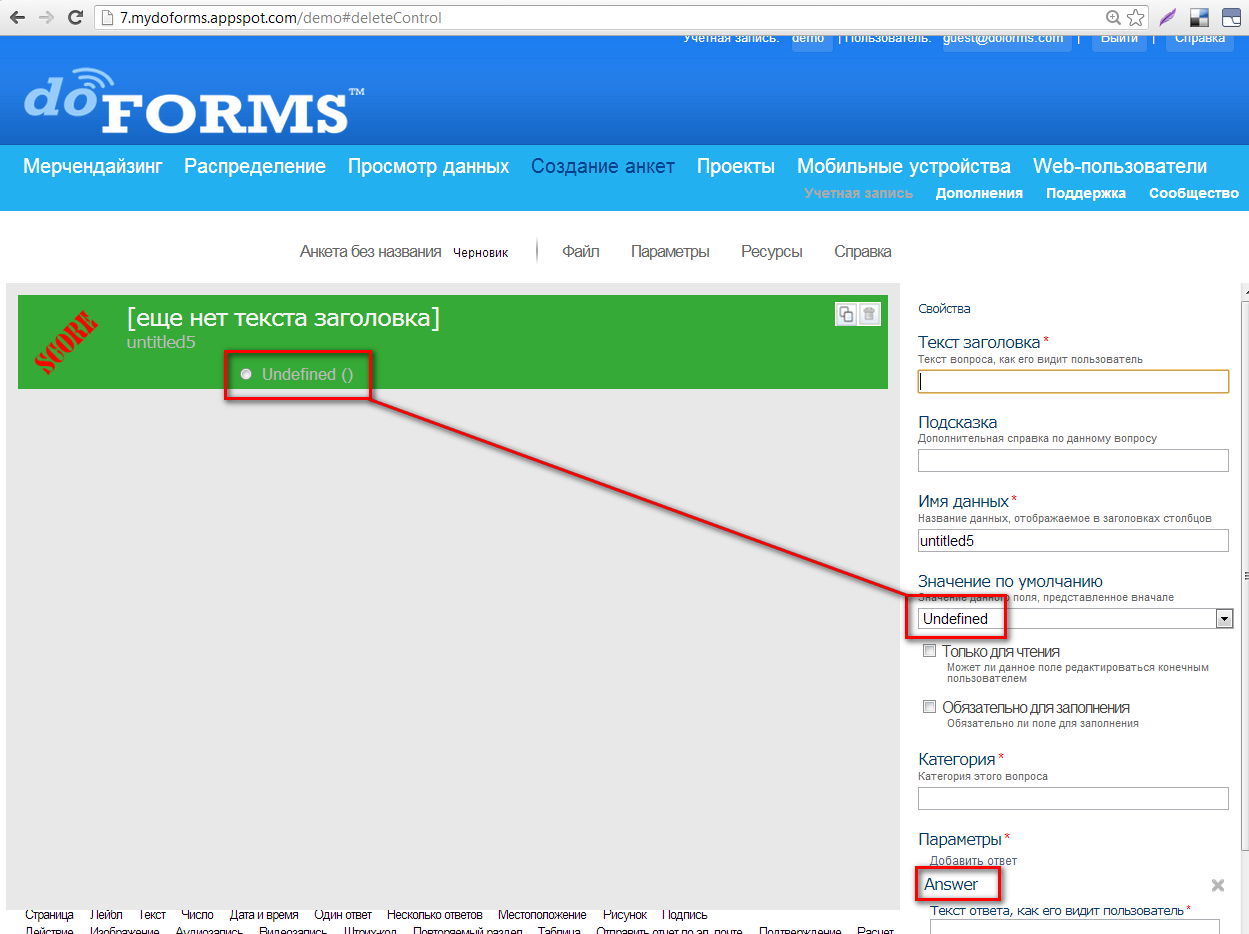Open the 'Значение по умолчанию' dropdown
1249x934 pixels.
(1224, 619)
